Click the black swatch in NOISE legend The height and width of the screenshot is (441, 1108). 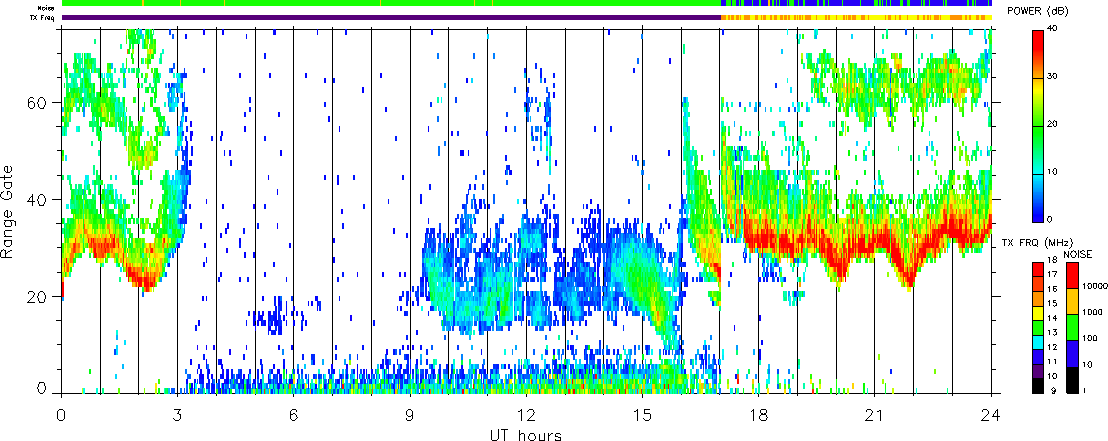(x=1072, y=380)
